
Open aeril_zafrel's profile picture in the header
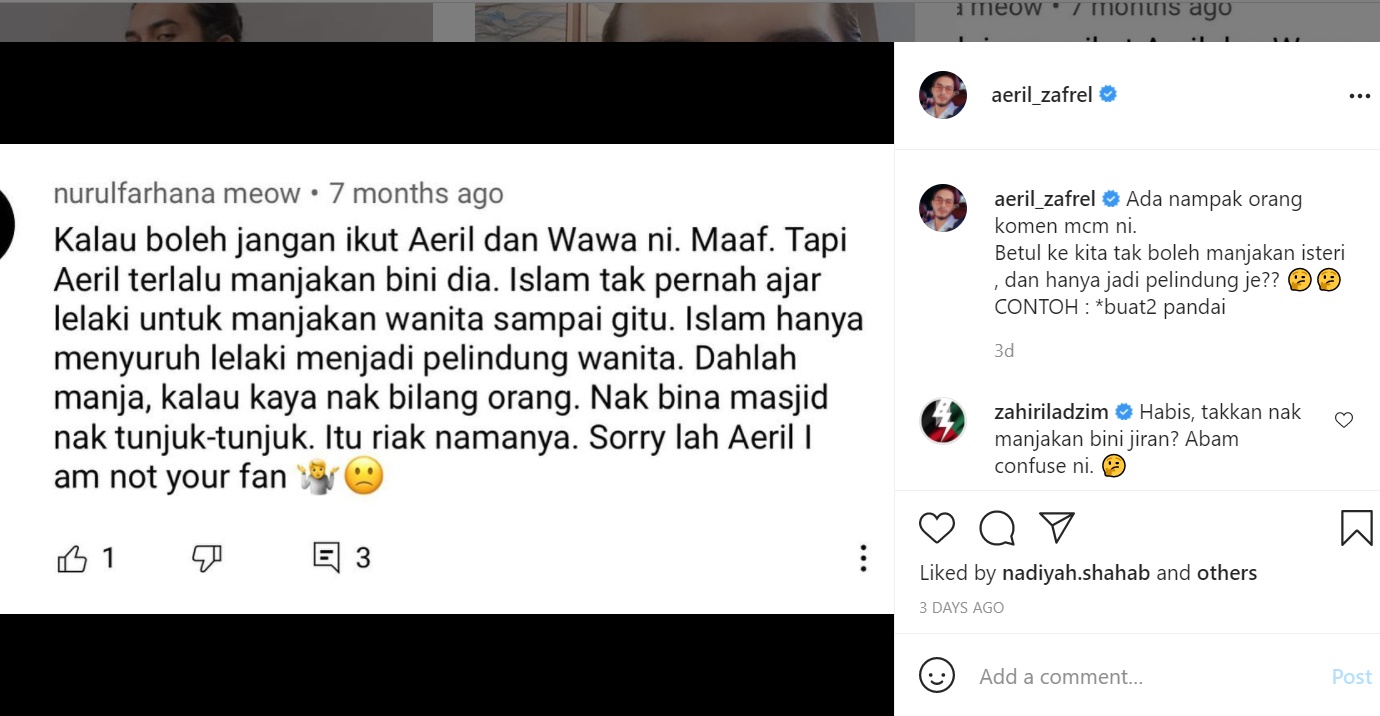coord(943,95)
